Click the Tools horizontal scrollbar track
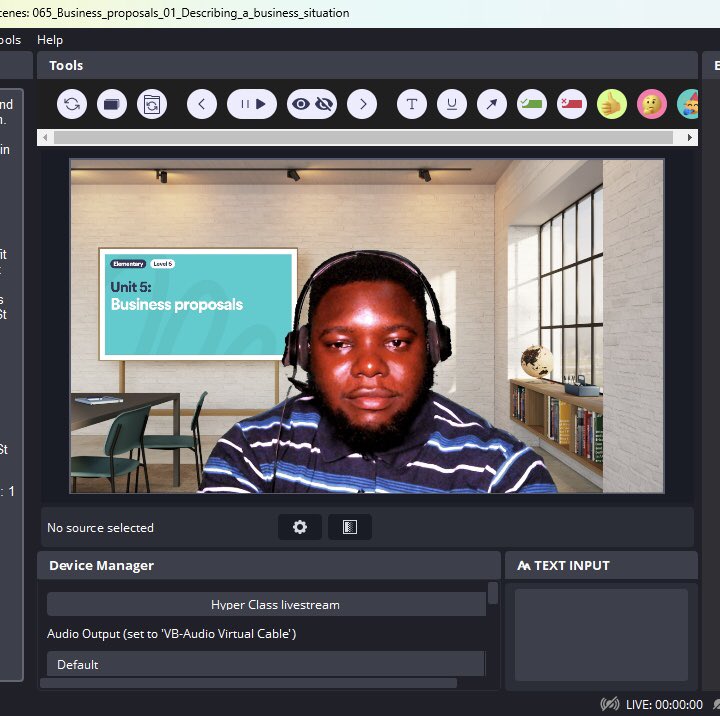720x716 pixels. [x=363, y=137]
